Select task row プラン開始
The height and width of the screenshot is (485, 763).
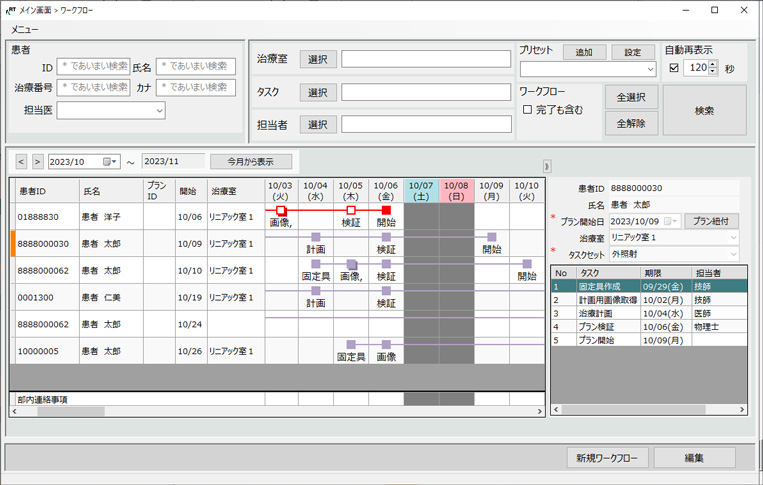pyautogui.click(x=649, y=340)
